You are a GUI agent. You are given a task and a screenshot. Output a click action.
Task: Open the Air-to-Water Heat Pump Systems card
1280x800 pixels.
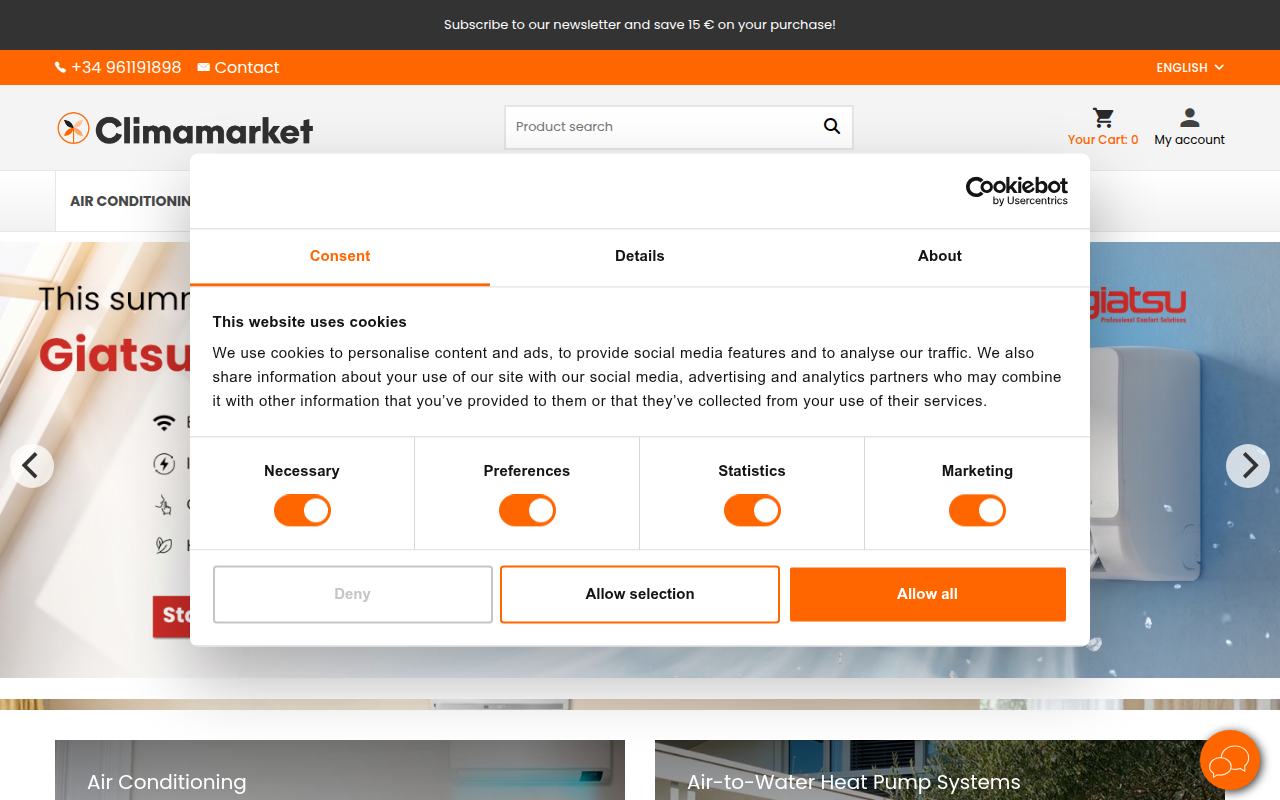click(x=940, y=770)
